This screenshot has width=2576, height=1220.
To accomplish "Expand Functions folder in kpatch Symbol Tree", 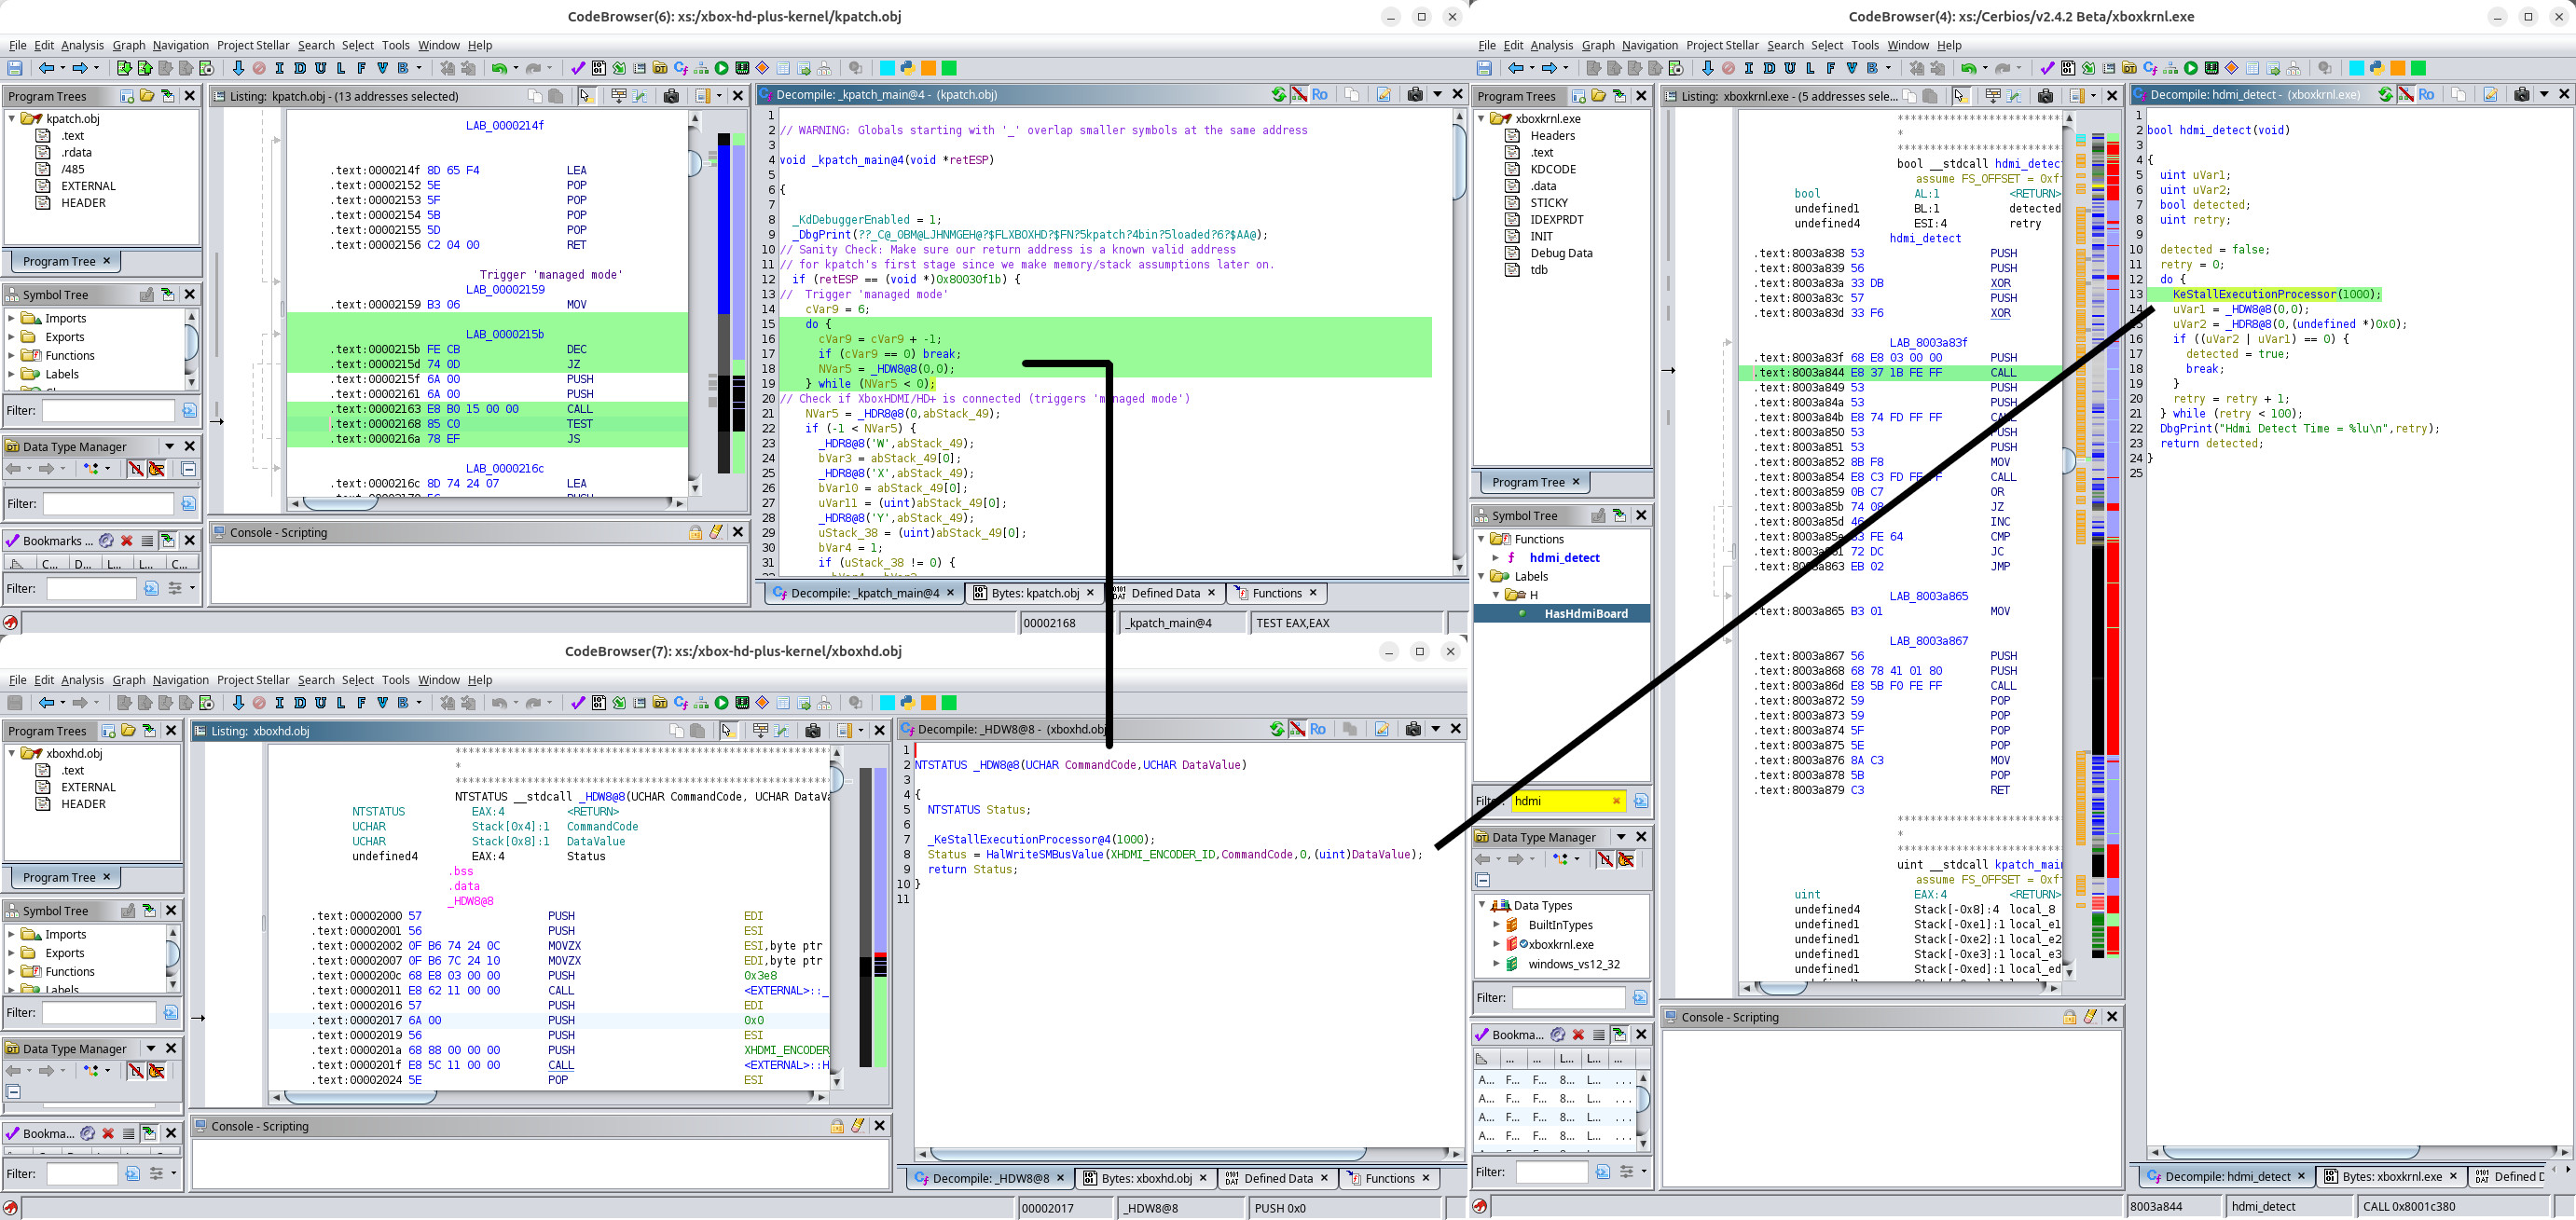I will pyautogui.click(x=12, y=355).
